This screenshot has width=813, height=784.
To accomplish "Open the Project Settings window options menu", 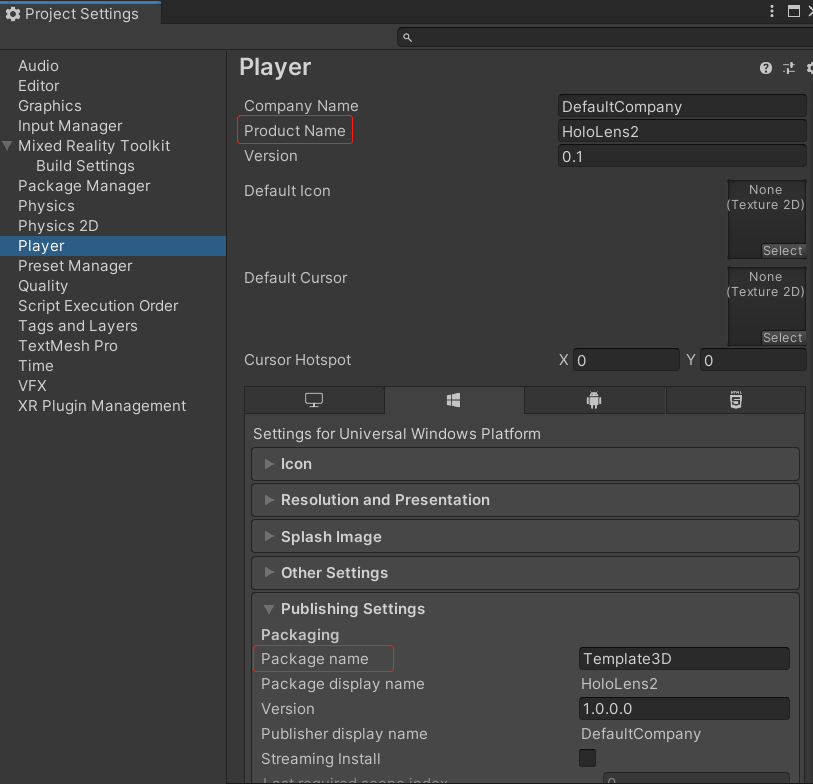I will 772,12.
